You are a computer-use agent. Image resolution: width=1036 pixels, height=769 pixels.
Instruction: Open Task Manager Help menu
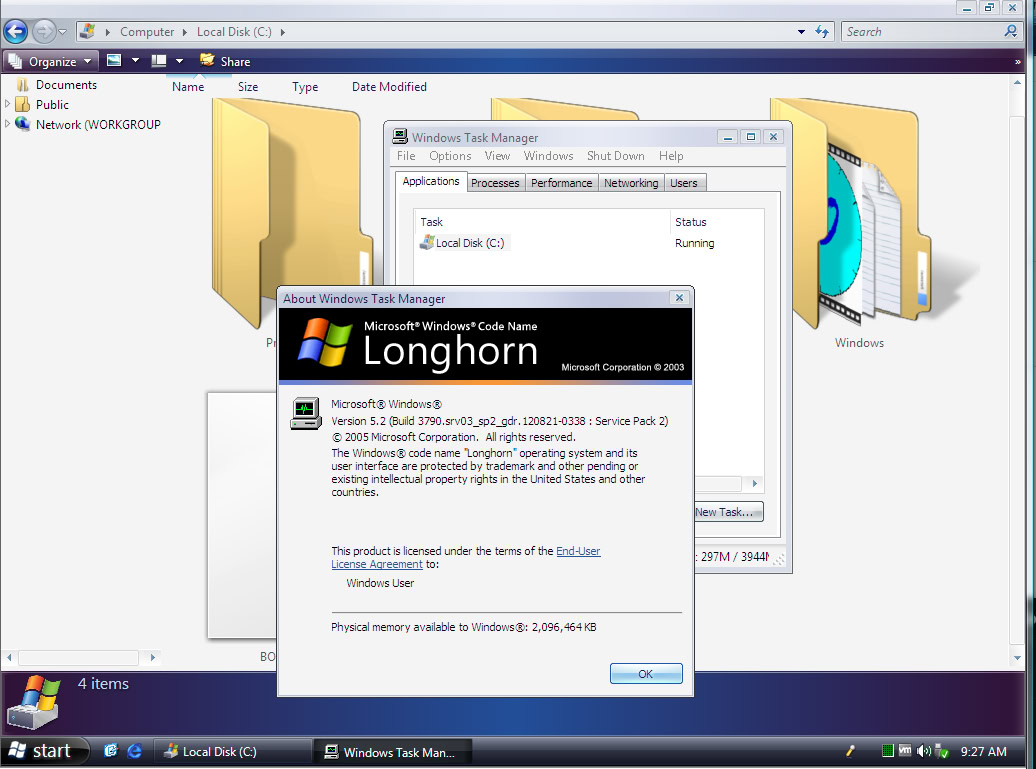click(671, 156)
